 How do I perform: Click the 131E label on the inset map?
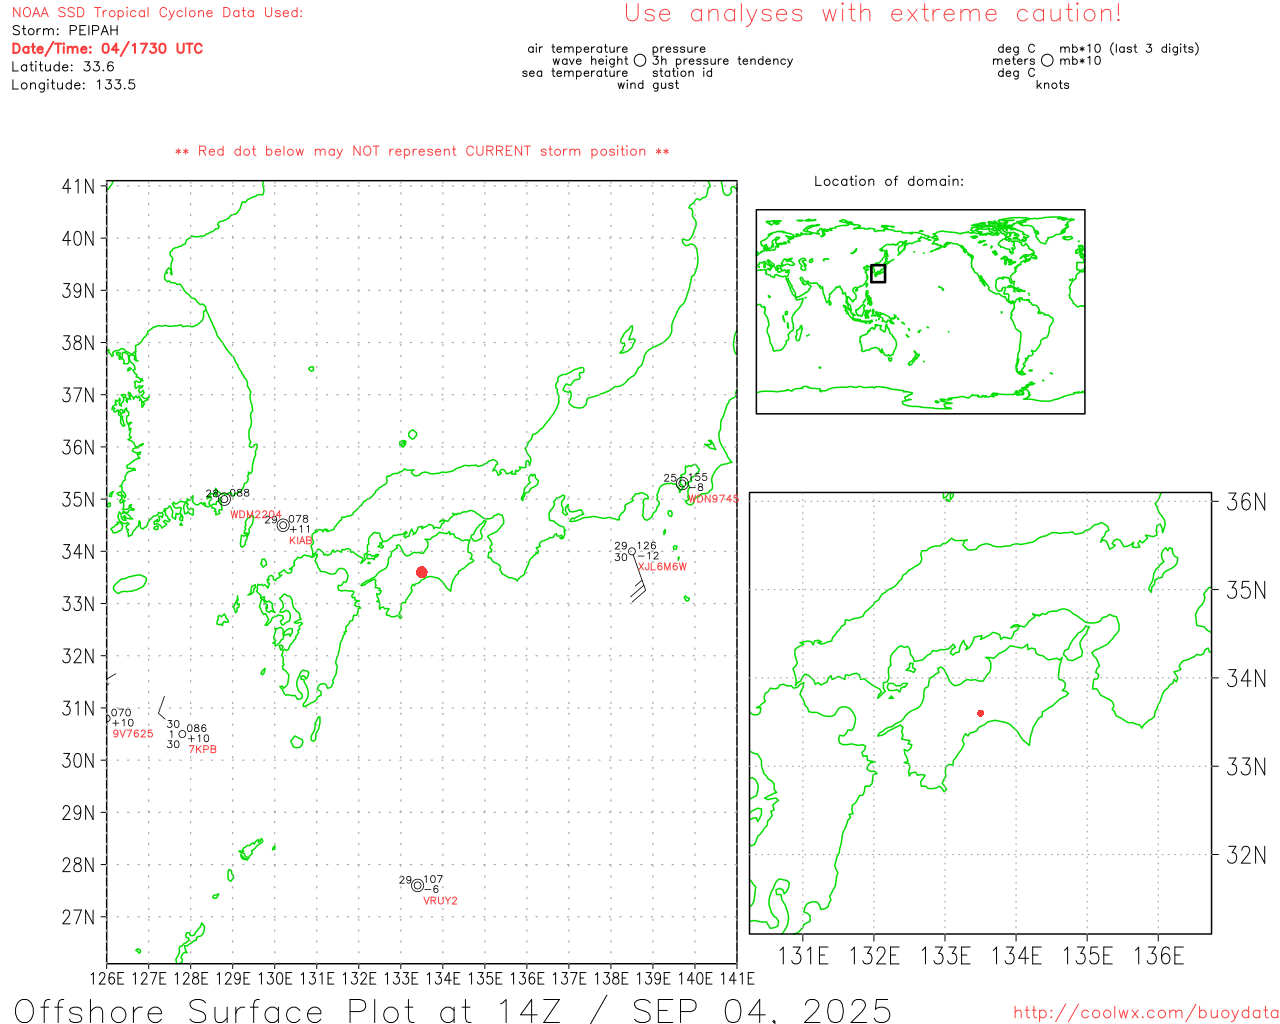coord(804,956)
